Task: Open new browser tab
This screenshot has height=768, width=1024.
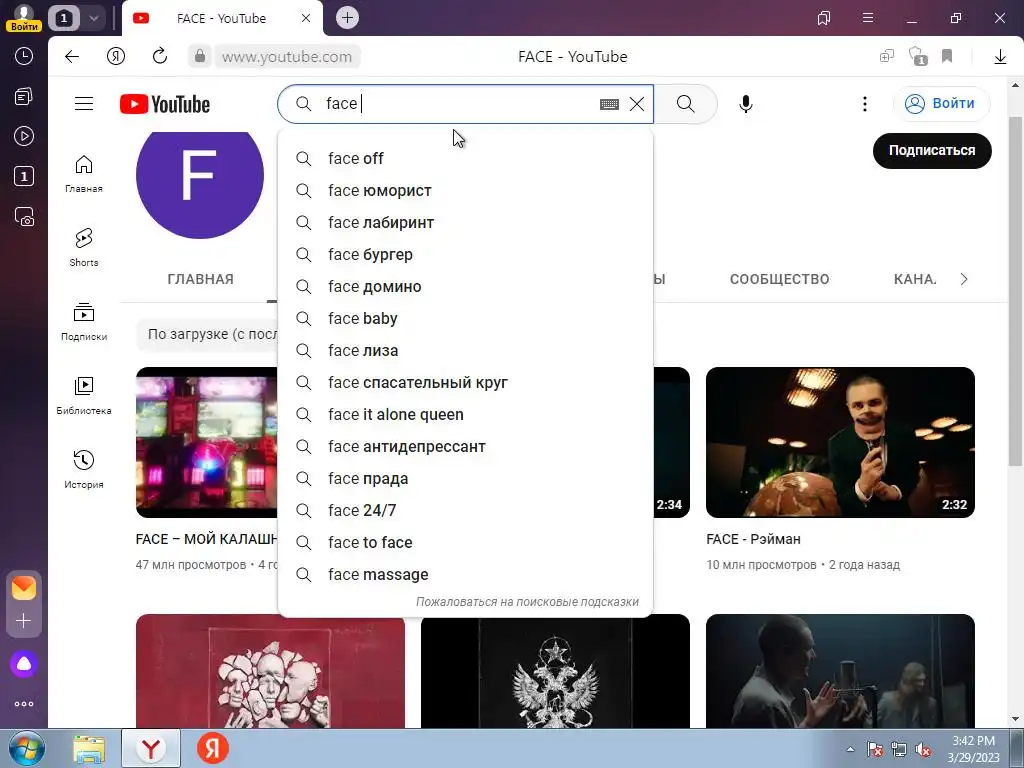Action: (347, 18)
